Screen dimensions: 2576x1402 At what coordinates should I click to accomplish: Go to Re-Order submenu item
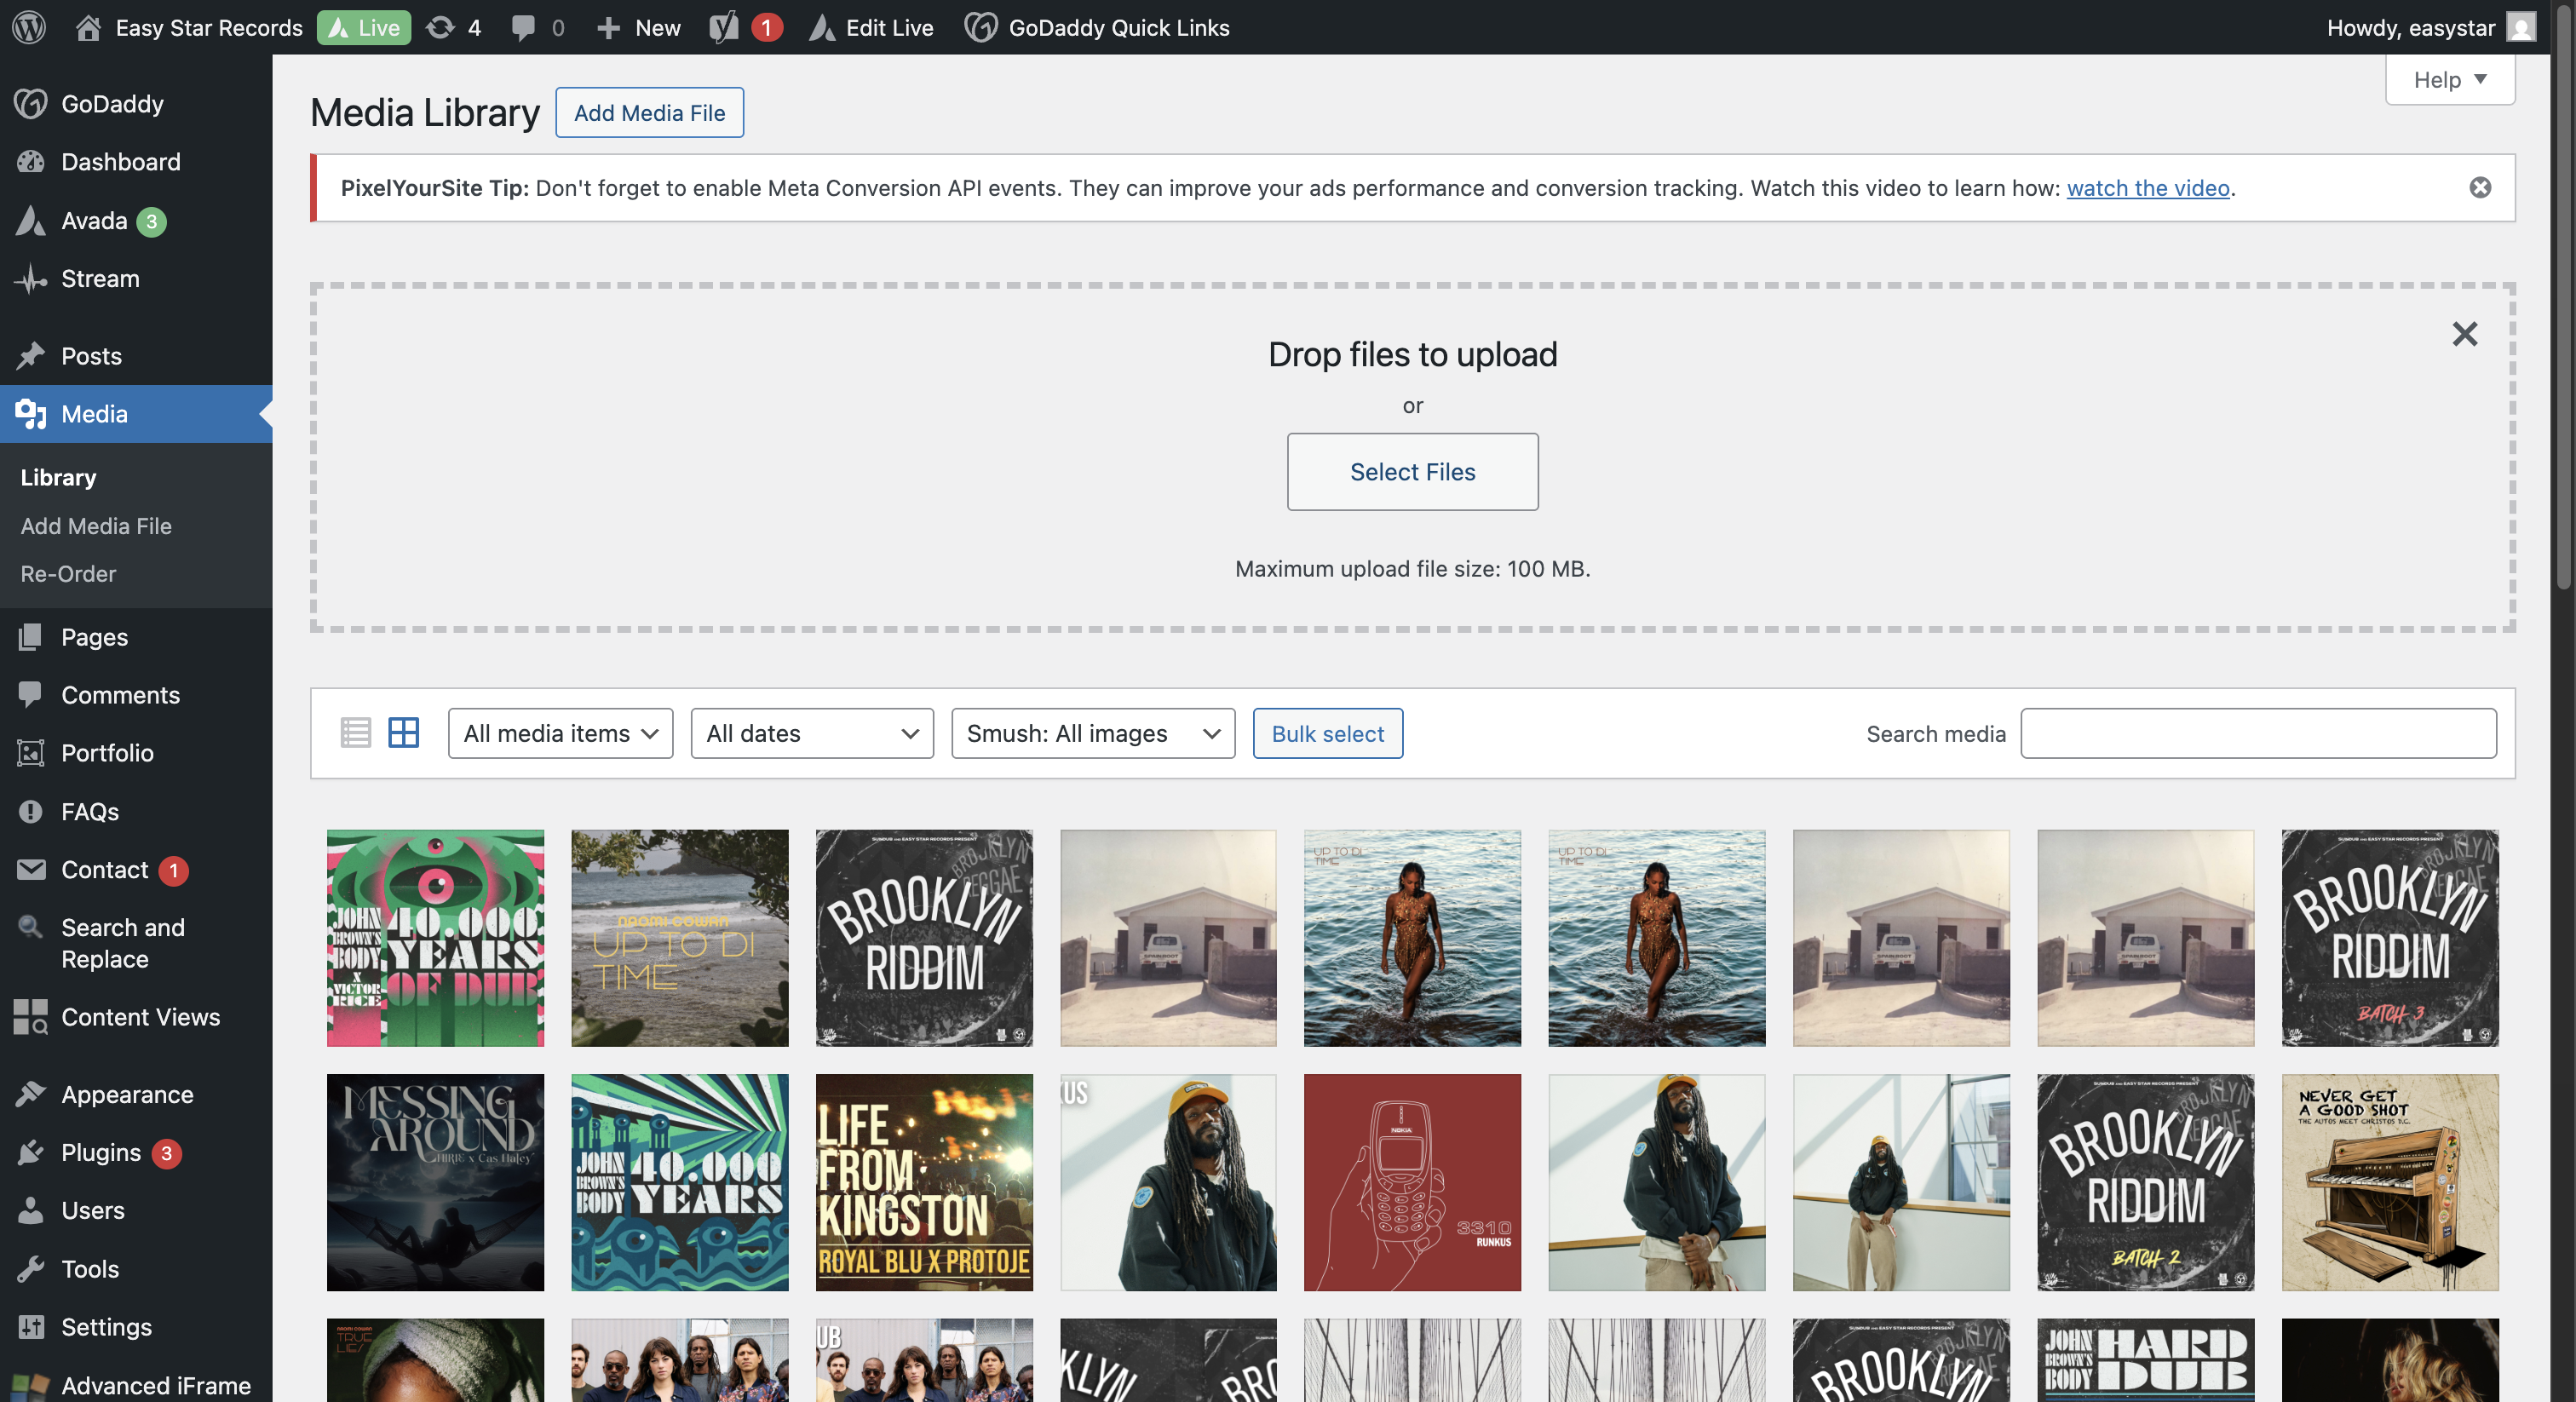[x=68, y=573]
